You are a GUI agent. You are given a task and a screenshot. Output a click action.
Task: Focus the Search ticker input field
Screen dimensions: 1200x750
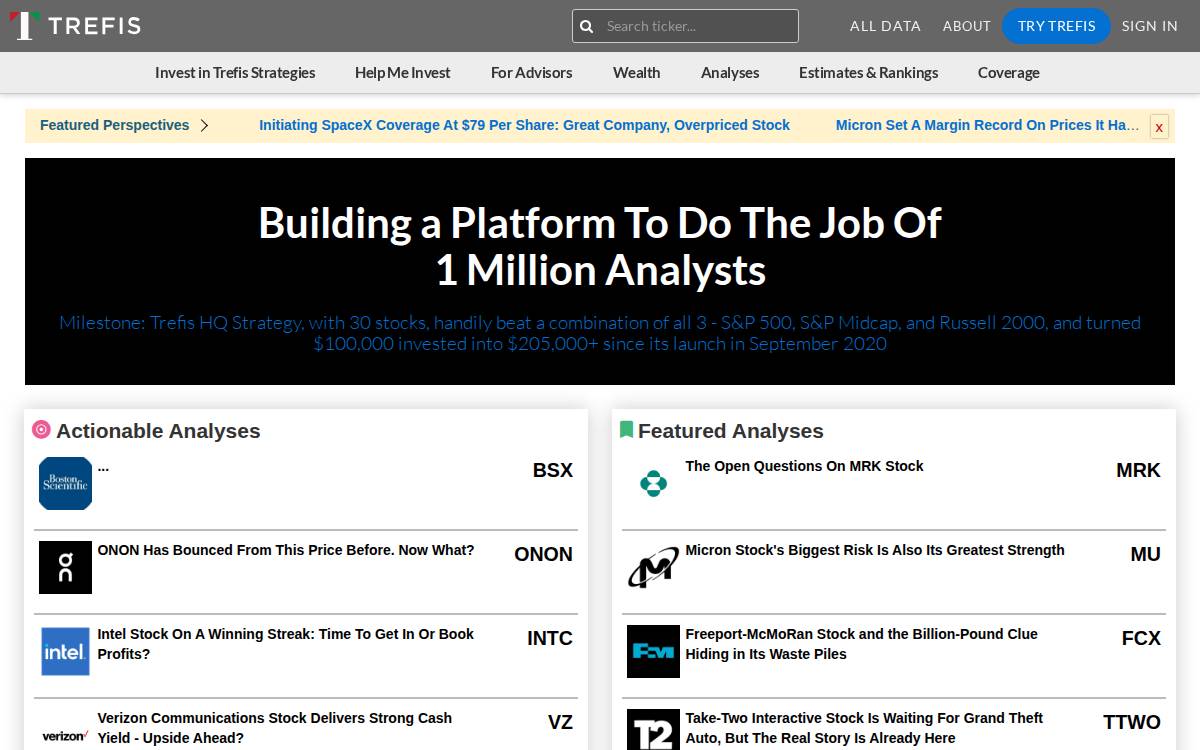685,26
